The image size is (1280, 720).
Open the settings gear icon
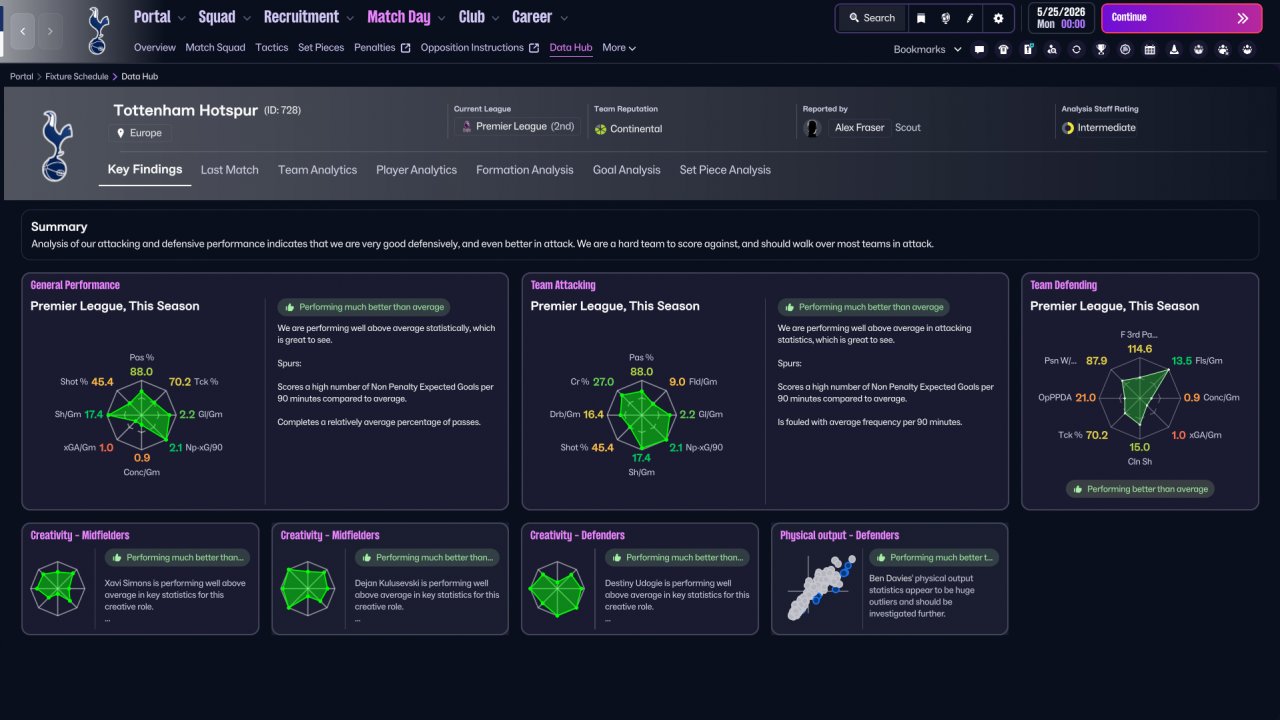coord(998,18)
